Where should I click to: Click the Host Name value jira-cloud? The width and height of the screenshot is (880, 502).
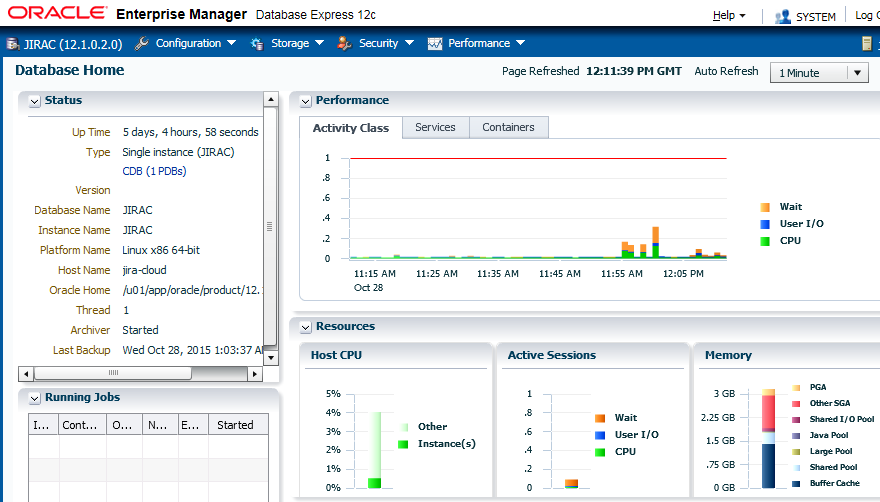144,270
